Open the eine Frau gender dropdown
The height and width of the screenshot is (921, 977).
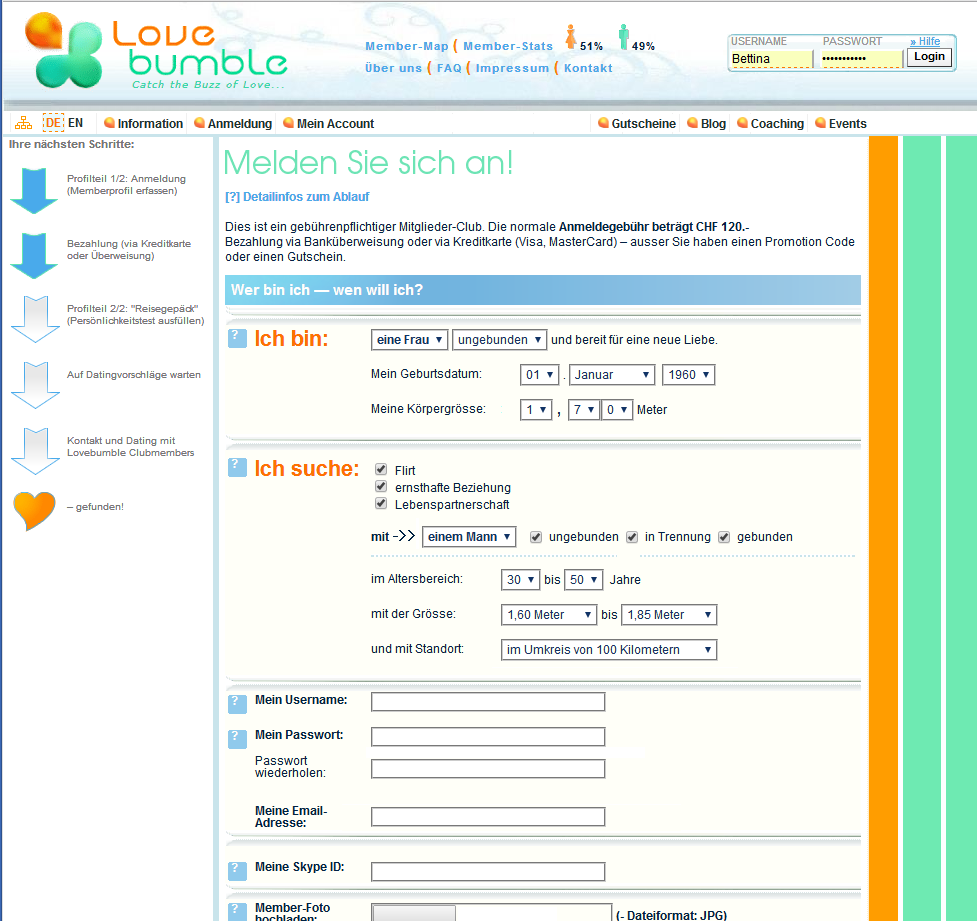(x=409, y=340)
